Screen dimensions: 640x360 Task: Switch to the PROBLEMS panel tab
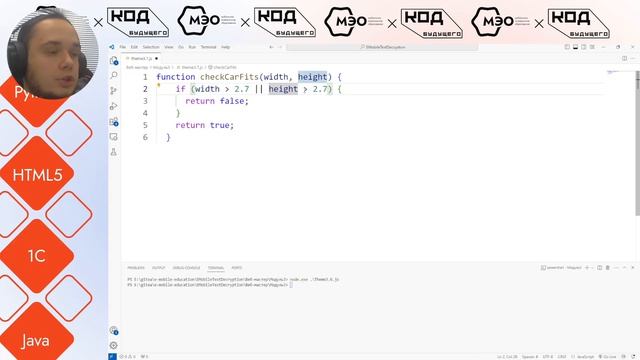click(136, 268)
